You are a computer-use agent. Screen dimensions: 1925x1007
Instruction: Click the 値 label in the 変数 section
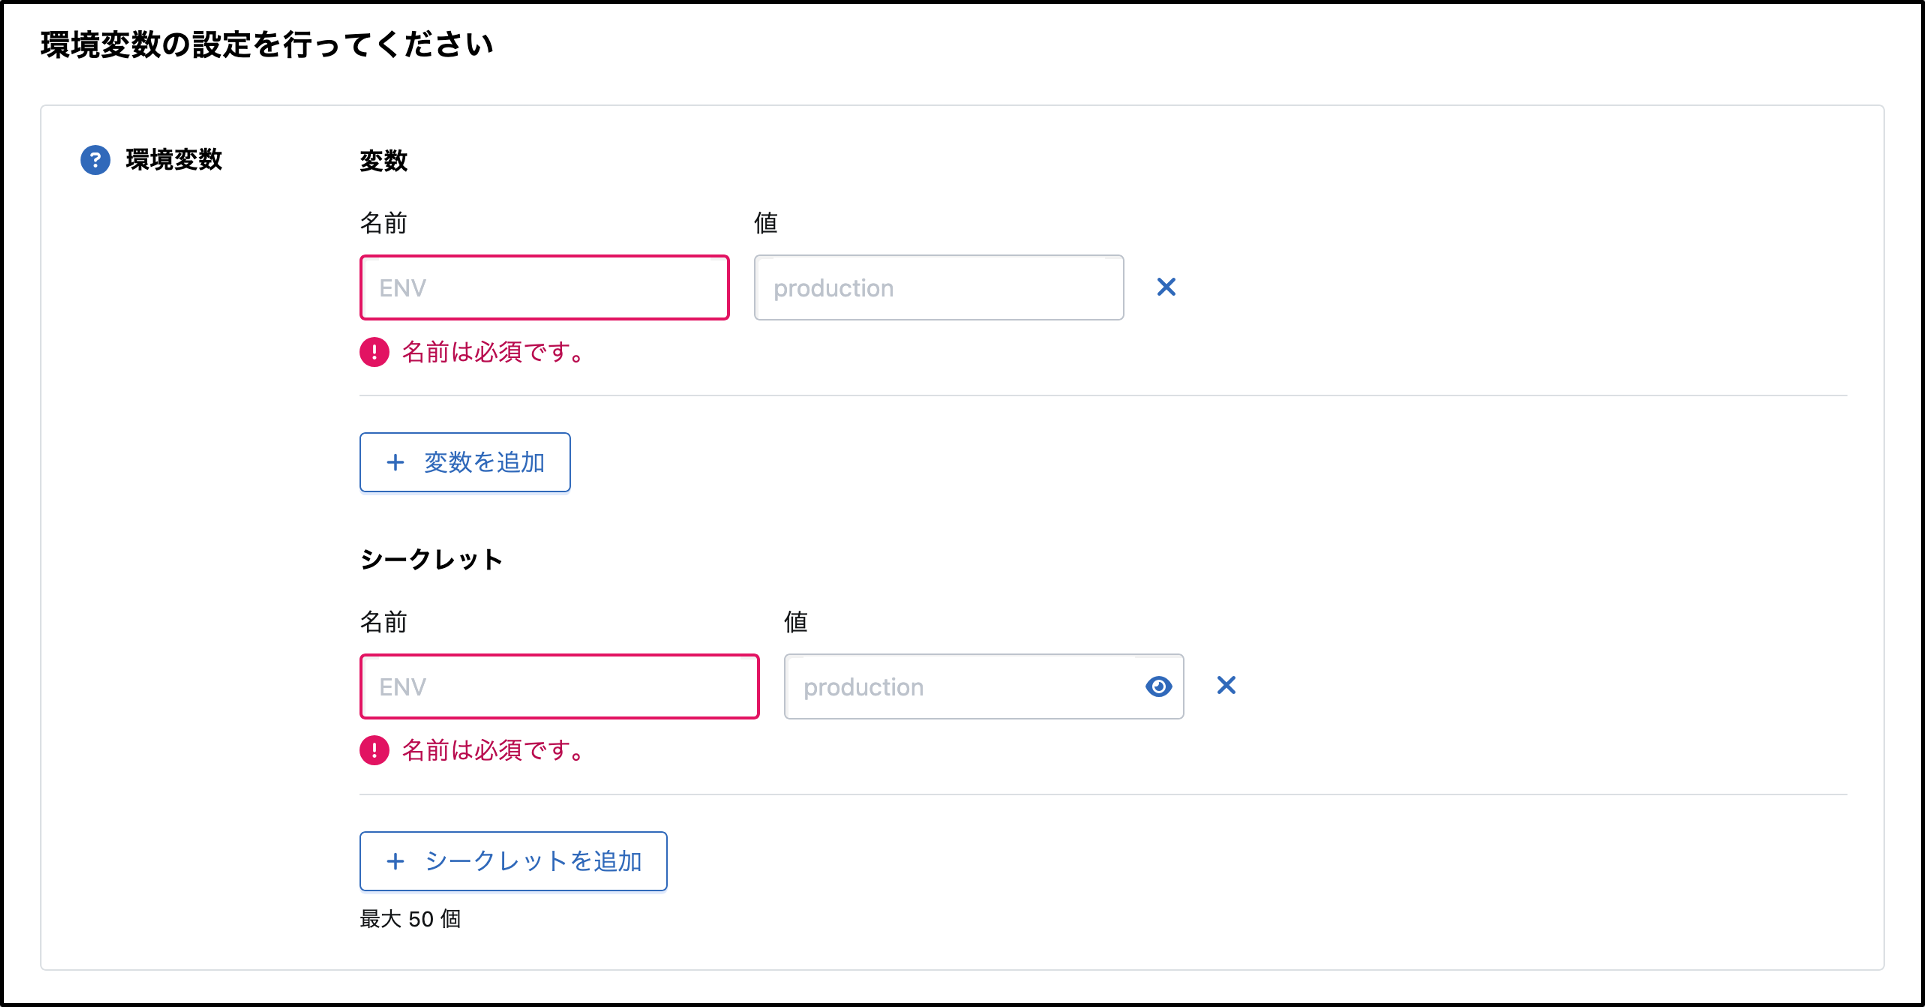pyautogui.click(x=766, y=223)
